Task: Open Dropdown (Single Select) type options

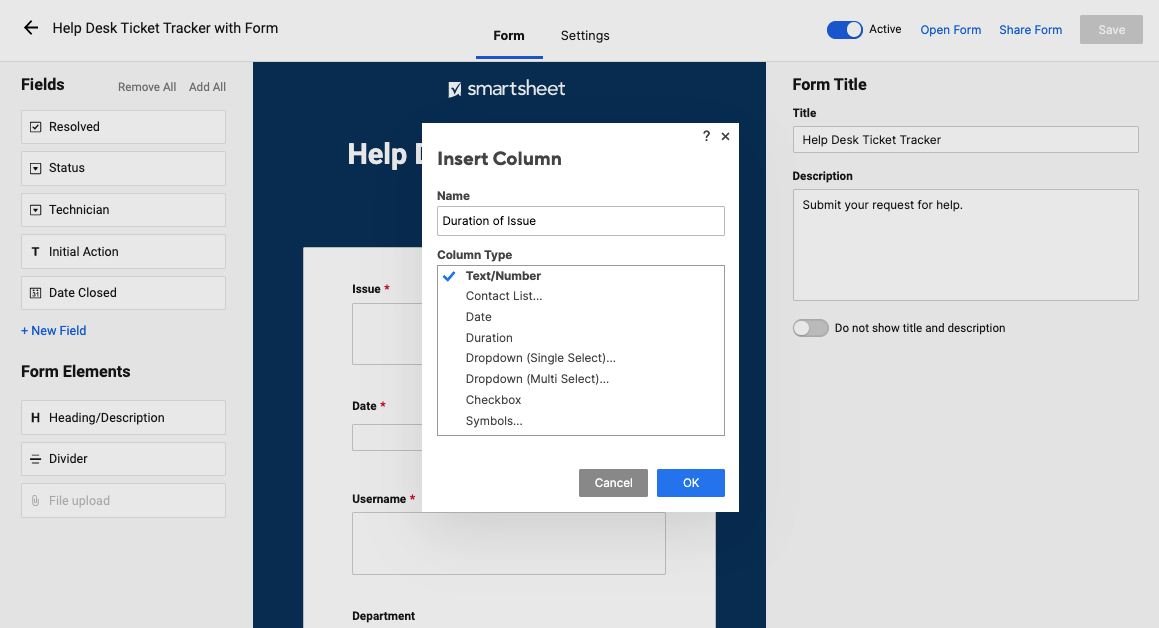Action: click(x=540, y=358)
